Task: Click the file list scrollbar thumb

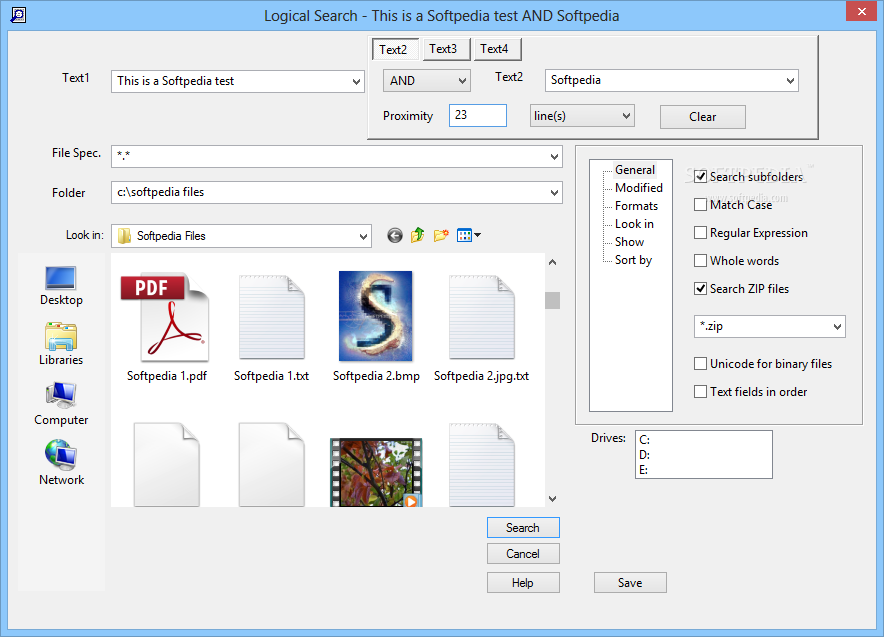Action: tap(552, 300)
